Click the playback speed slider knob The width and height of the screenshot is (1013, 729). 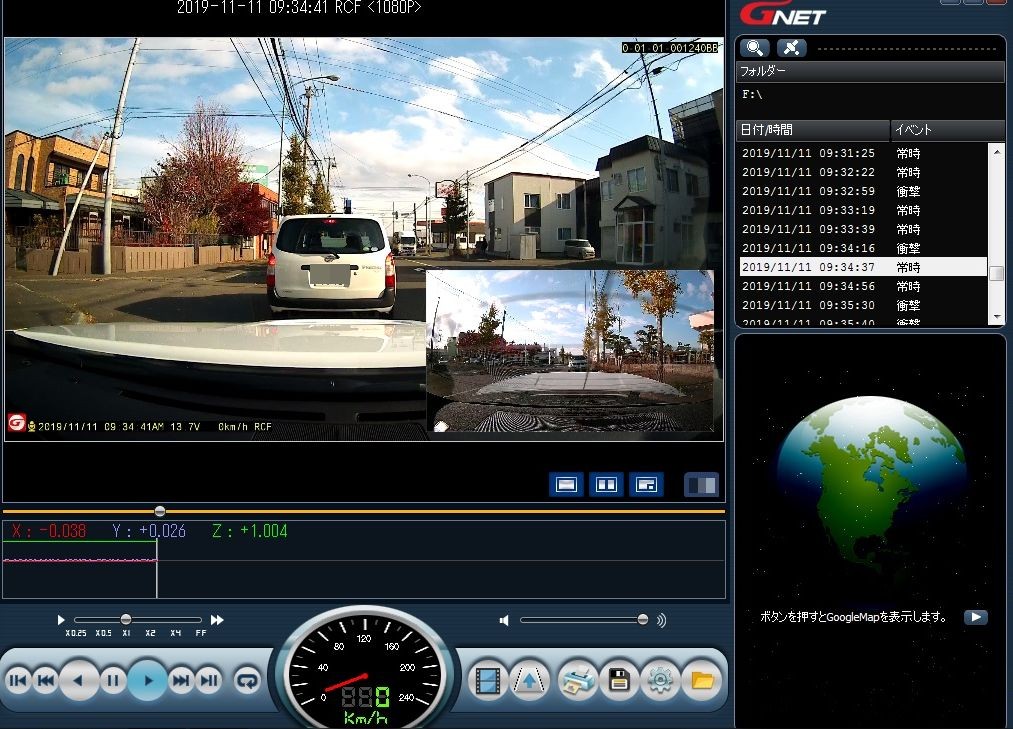pos(126,620)
